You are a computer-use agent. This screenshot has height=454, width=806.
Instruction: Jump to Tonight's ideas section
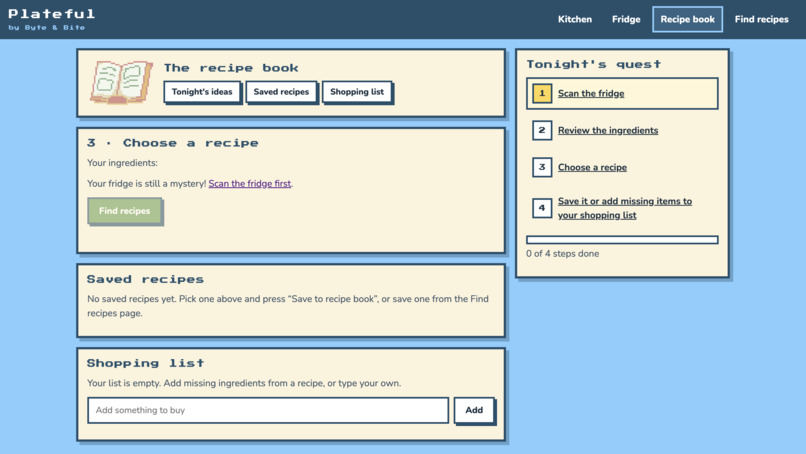[202, 92]
